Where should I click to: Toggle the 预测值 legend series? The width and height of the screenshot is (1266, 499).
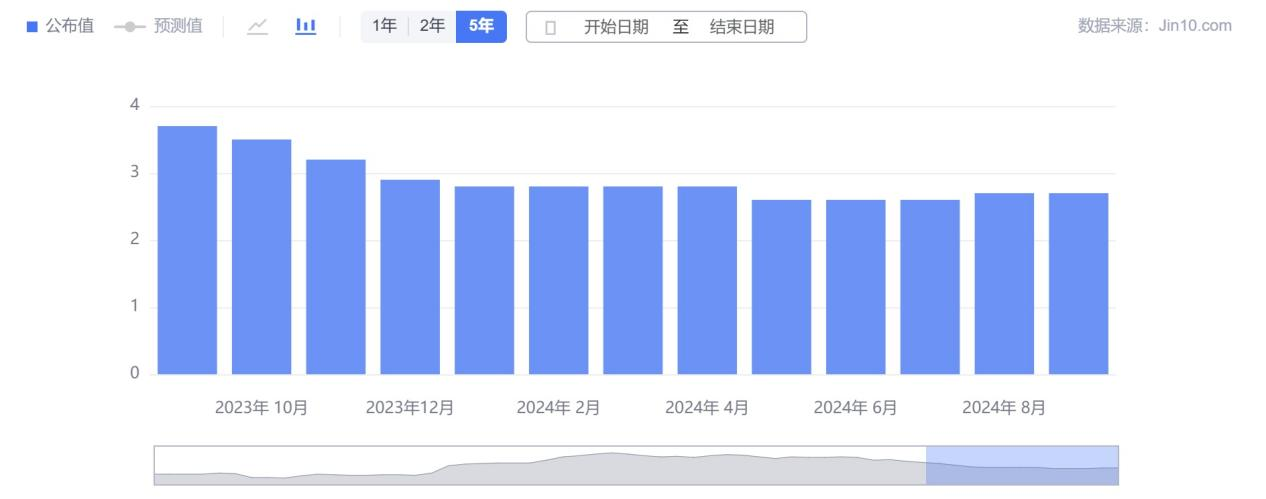click(158, 27)
